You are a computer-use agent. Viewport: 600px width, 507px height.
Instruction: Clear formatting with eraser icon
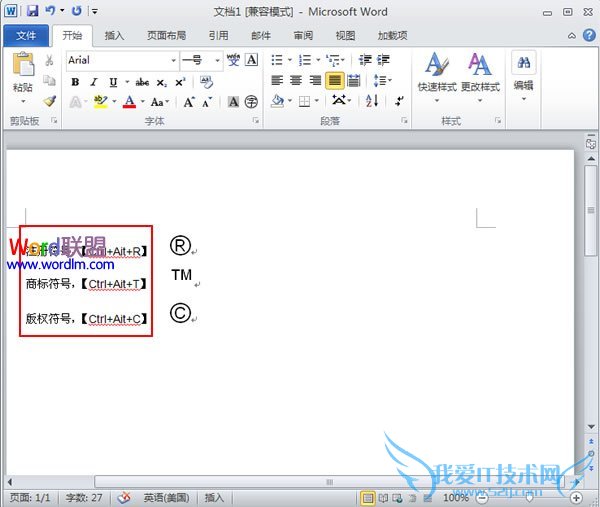(207, 82)
